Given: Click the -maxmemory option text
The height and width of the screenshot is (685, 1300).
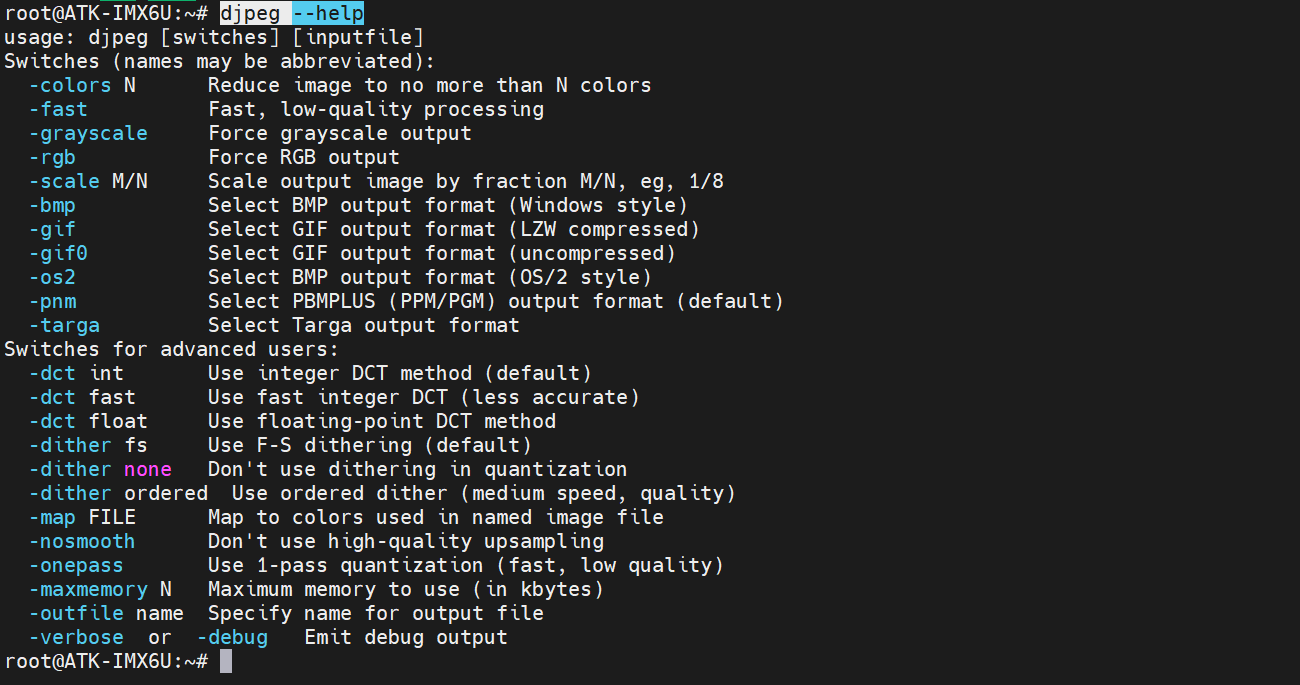Looking at the screenshot, I should [87, 589].
